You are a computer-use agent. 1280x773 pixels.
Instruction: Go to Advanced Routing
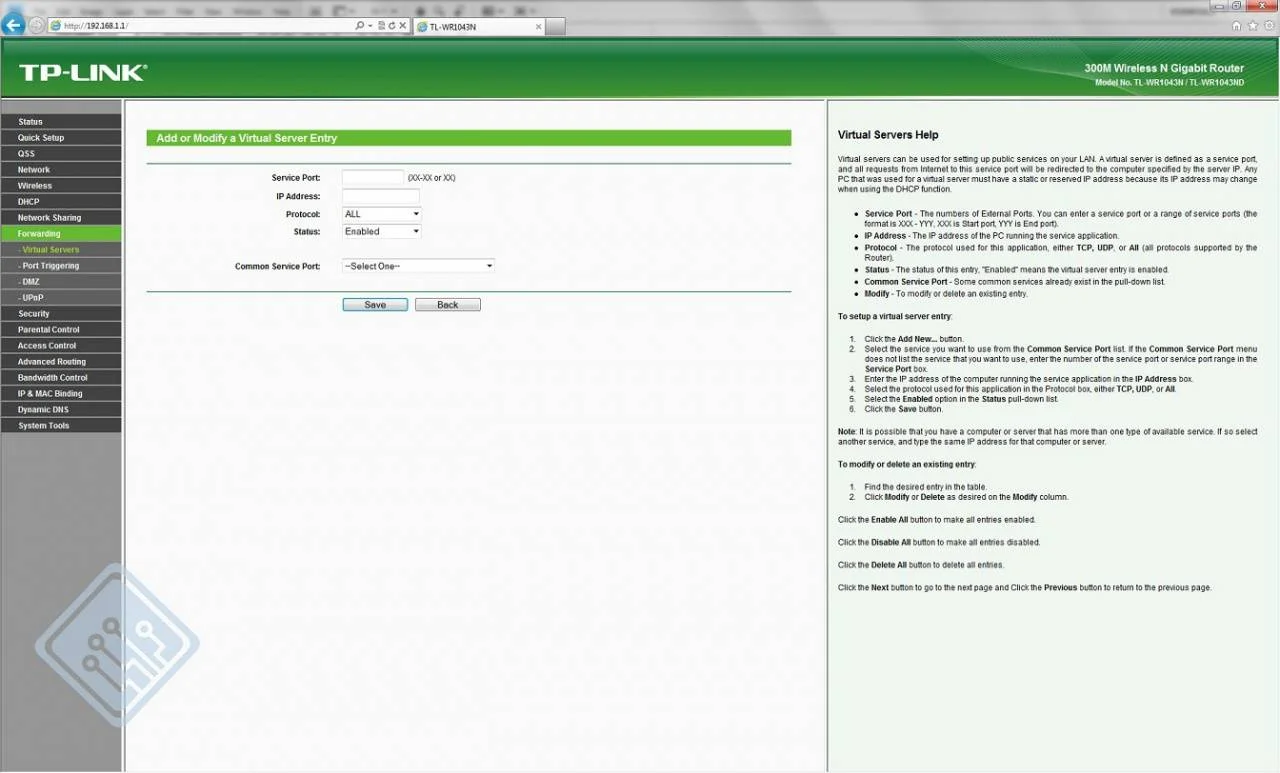[x=61, y=362]
